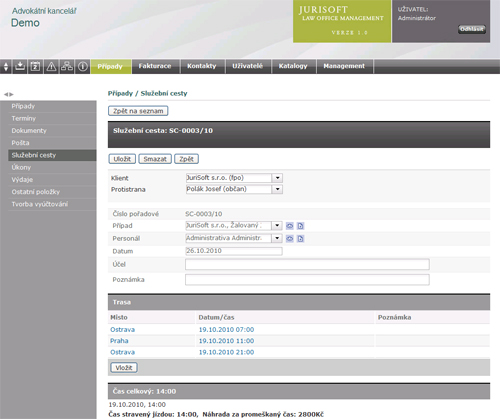
Task: Click the up/down arrows toolbar icon
Action: (x=6, y=67)
